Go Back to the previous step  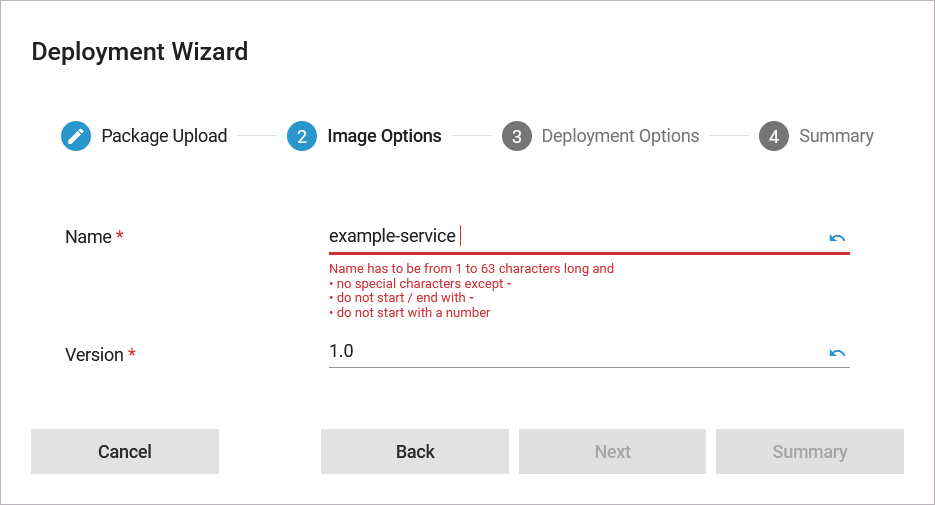pyautogui.click(x=415, y=452)
